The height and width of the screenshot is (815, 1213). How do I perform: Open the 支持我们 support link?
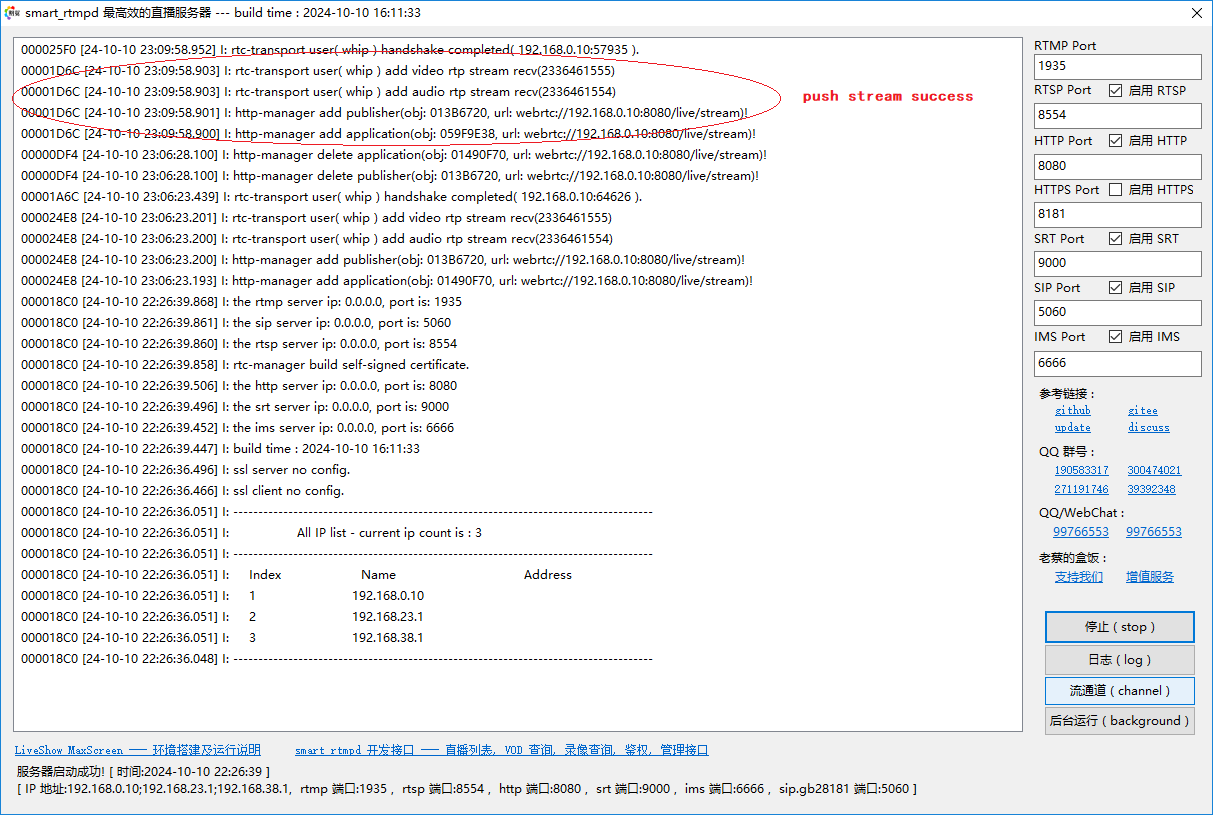(x=1079, y=577)
